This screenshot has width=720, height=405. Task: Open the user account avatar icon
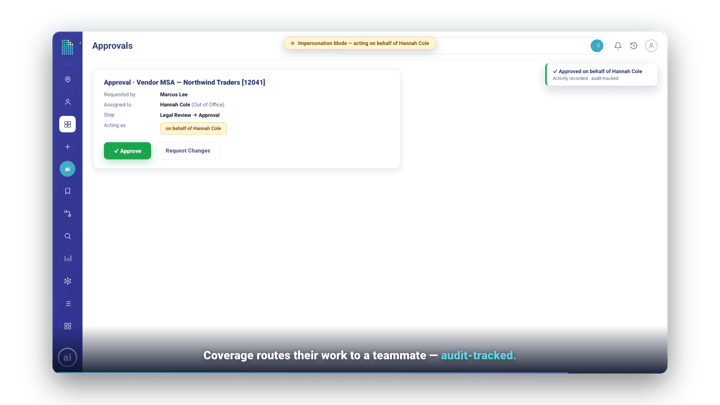651,45
